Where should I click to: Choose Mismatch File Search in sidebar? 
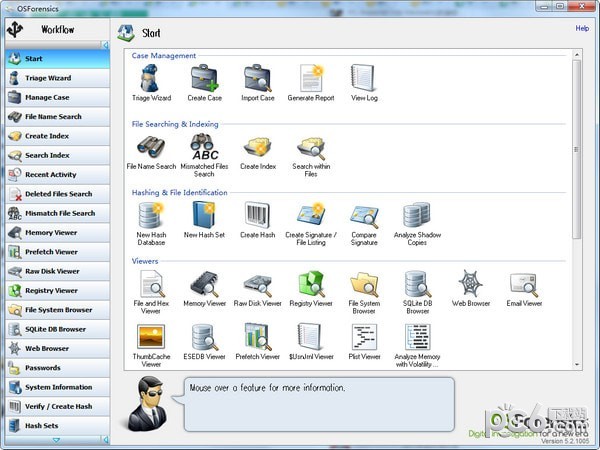tap(58, 214)
